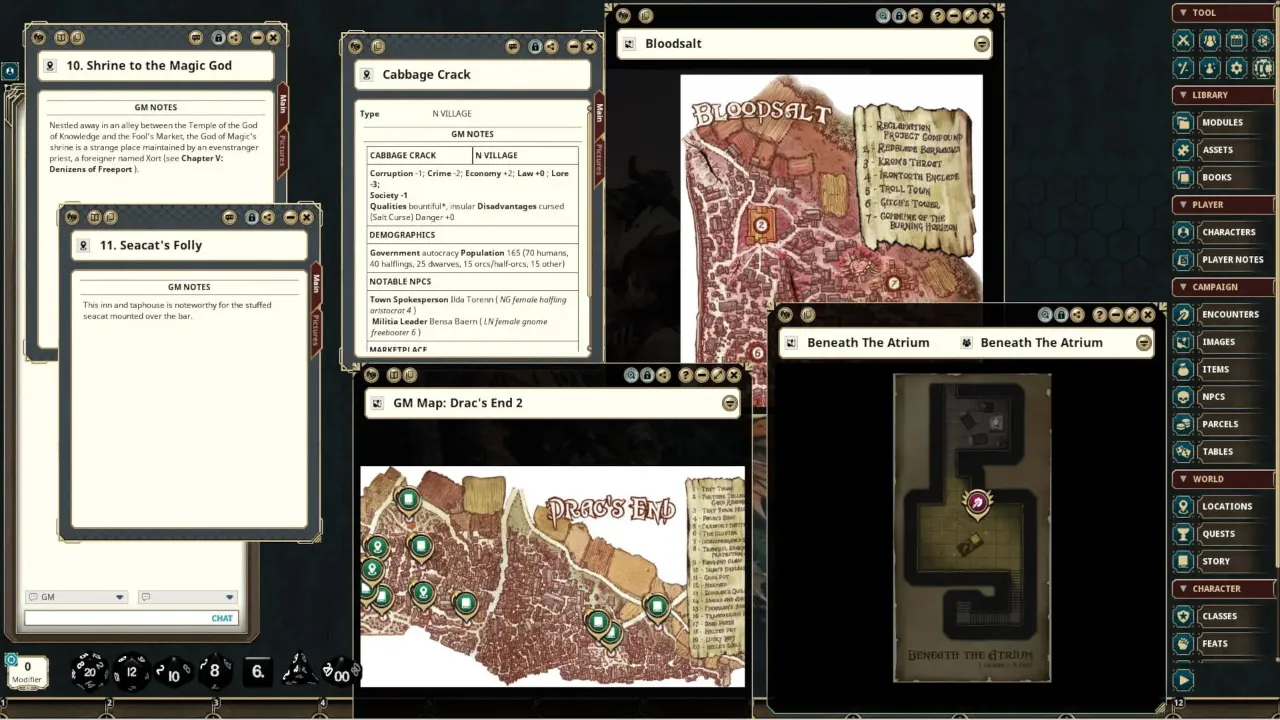Open the Modules library icon
Screen dimensions: 1280x720
click(x=1184, y=122)
